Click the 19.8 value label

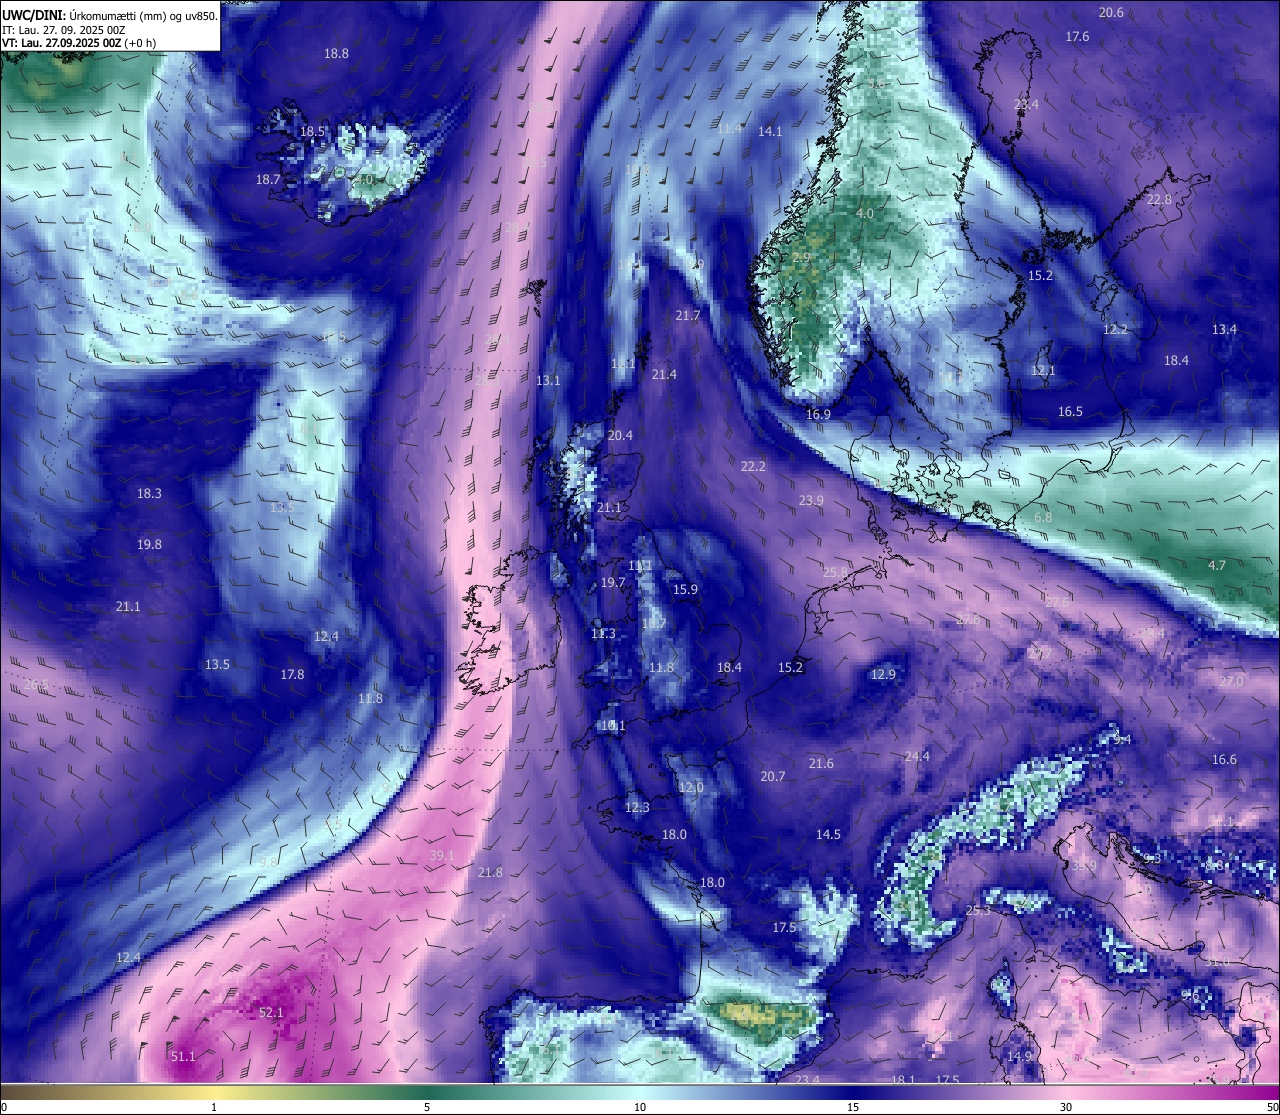pyautogui.click(x=149, y=545)
